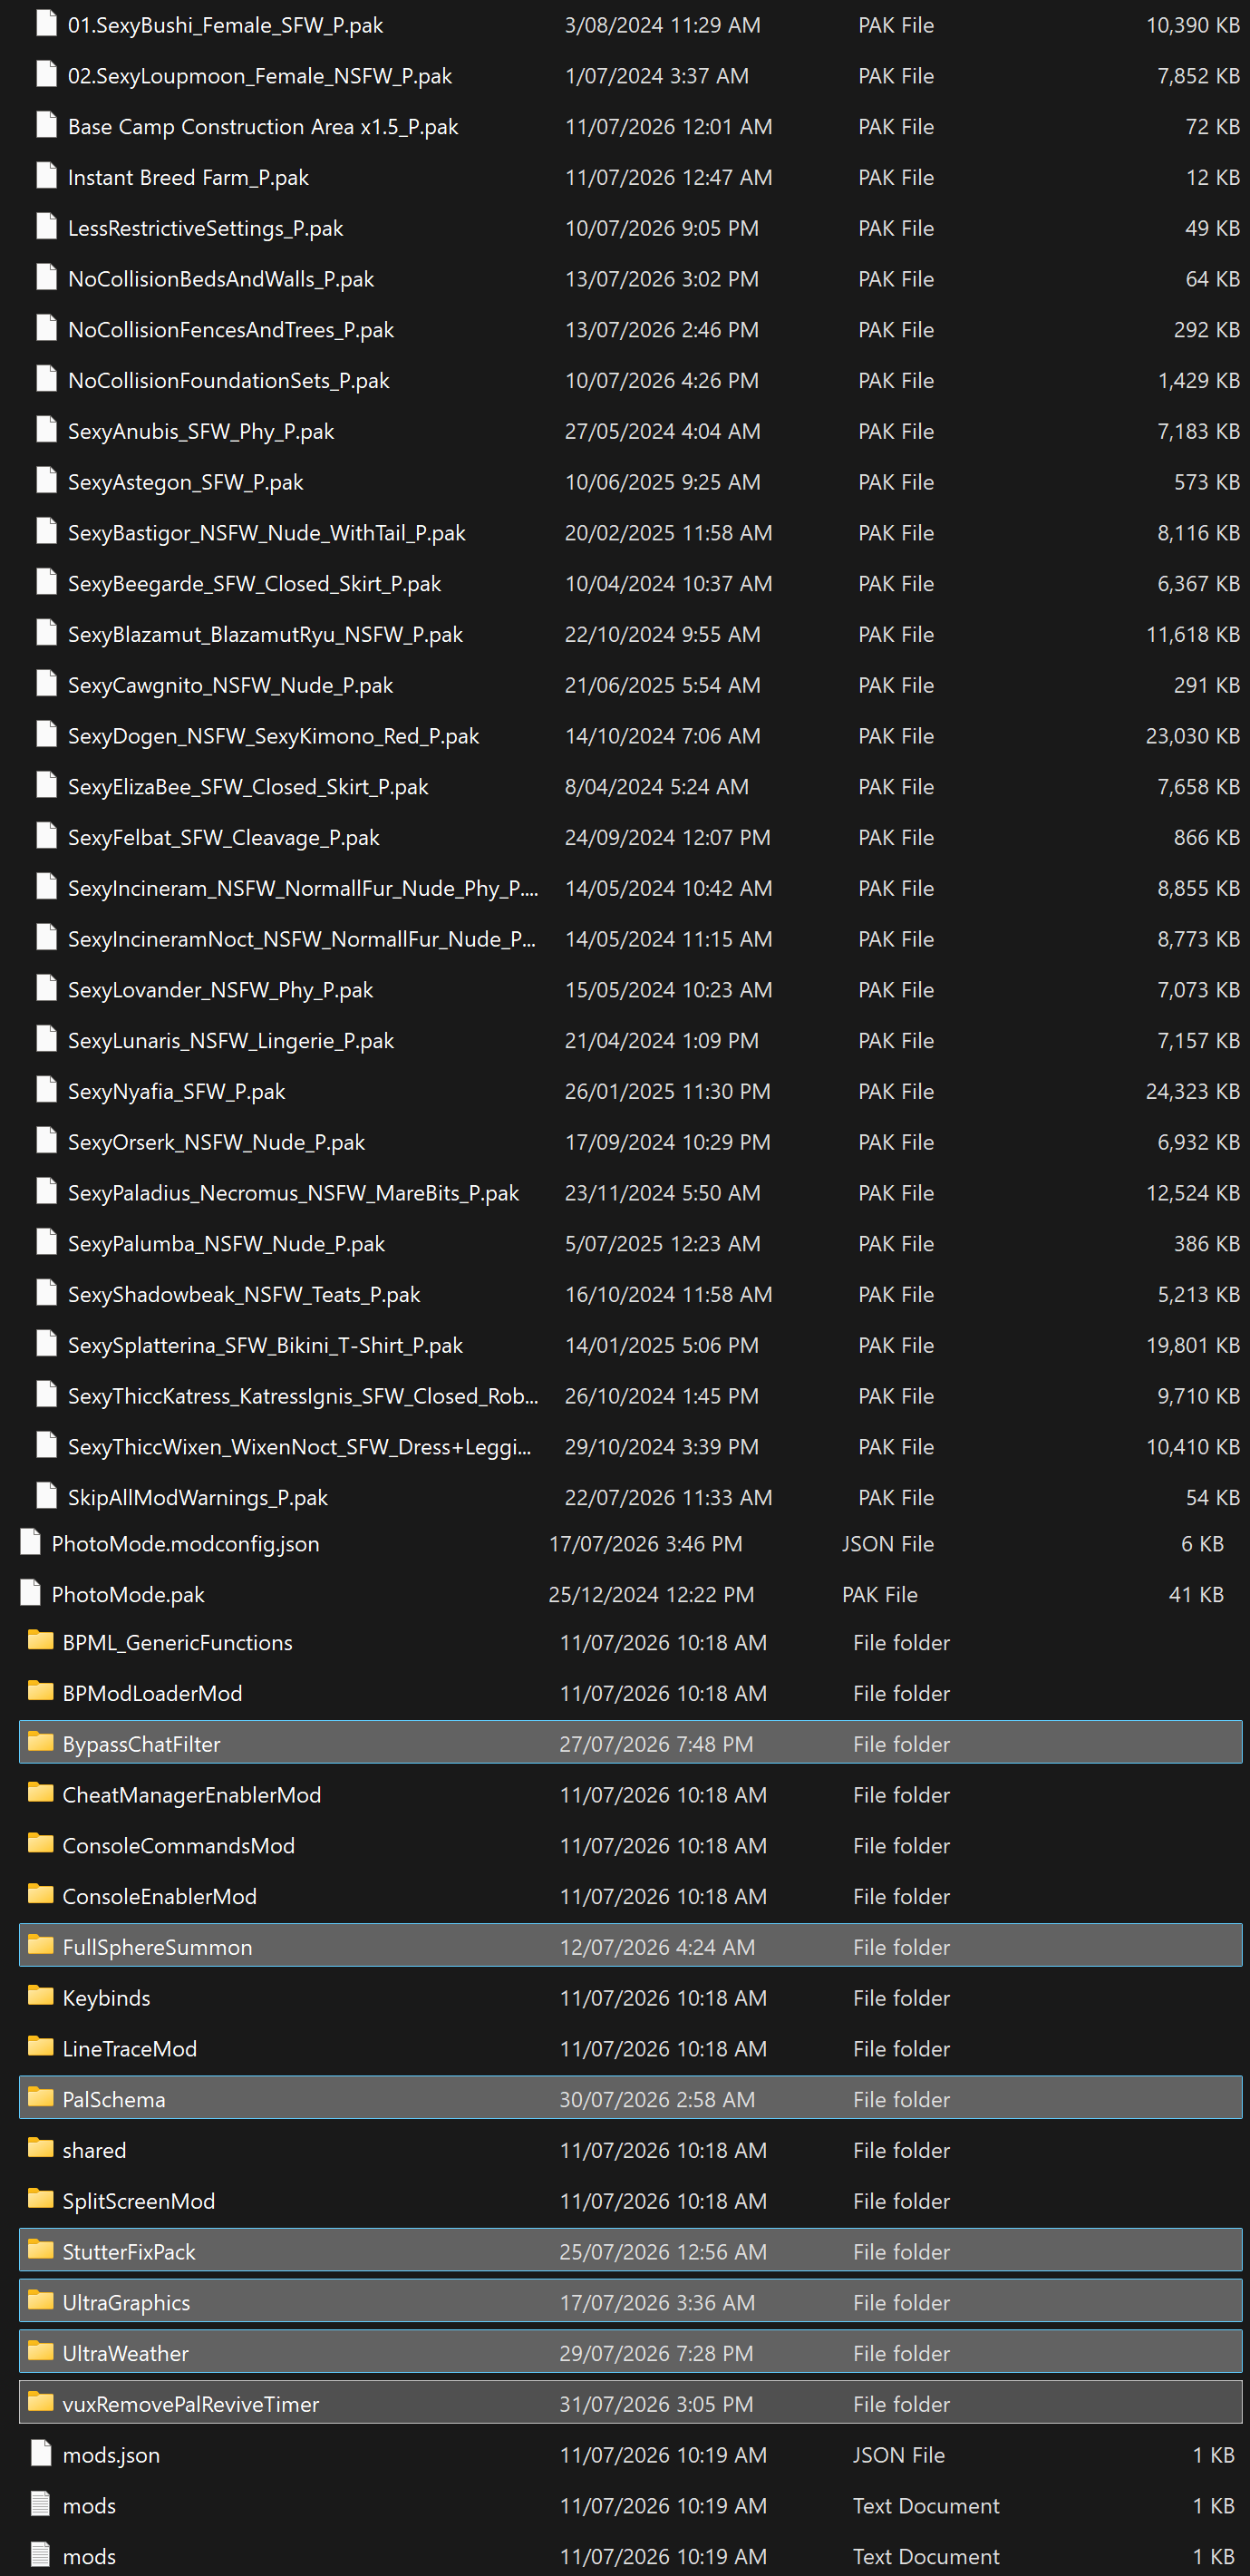1250x2576 pixels.
Task: Select the NoCollisionFoundationSets_P.pak file icon
Action: (46, 379)
